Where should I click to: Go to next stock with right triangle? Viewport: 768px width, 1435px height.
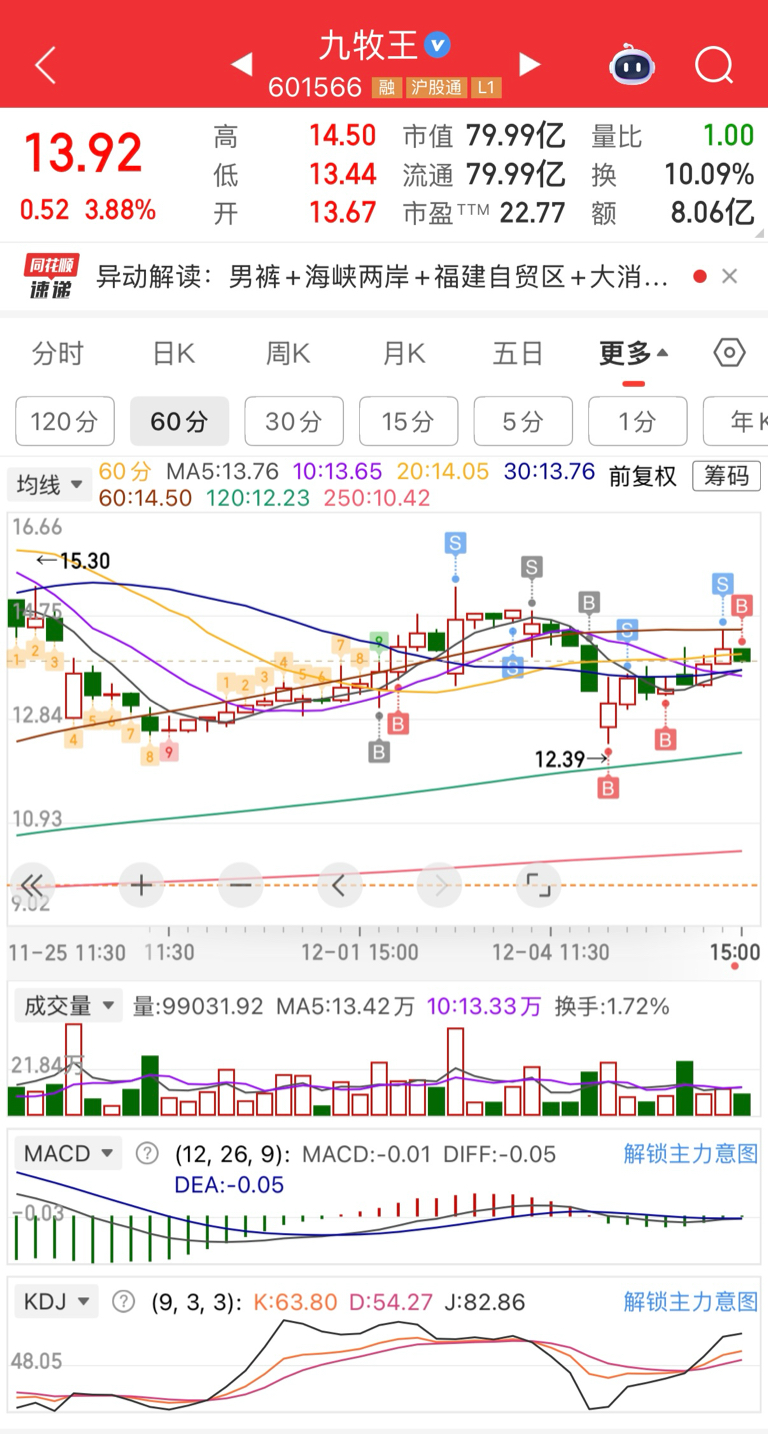[529, 65]
